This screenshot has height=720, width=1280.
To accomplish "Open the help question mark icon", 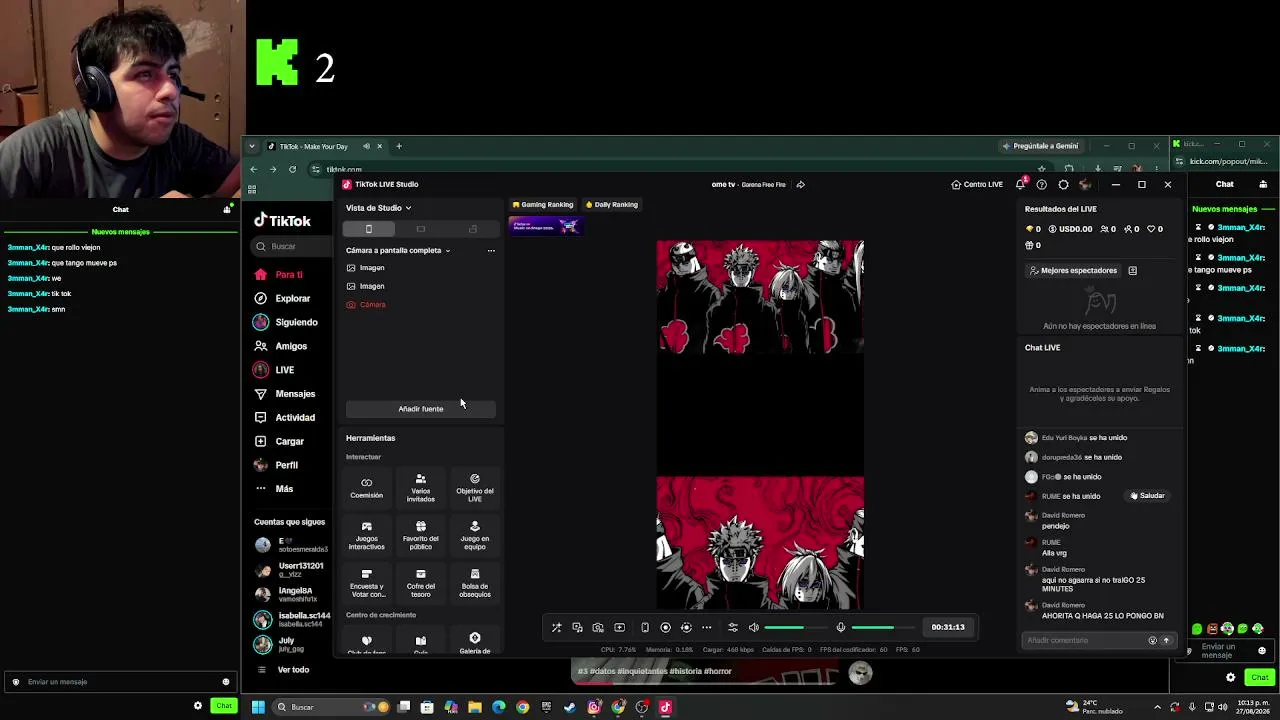I will [1042, 184].
